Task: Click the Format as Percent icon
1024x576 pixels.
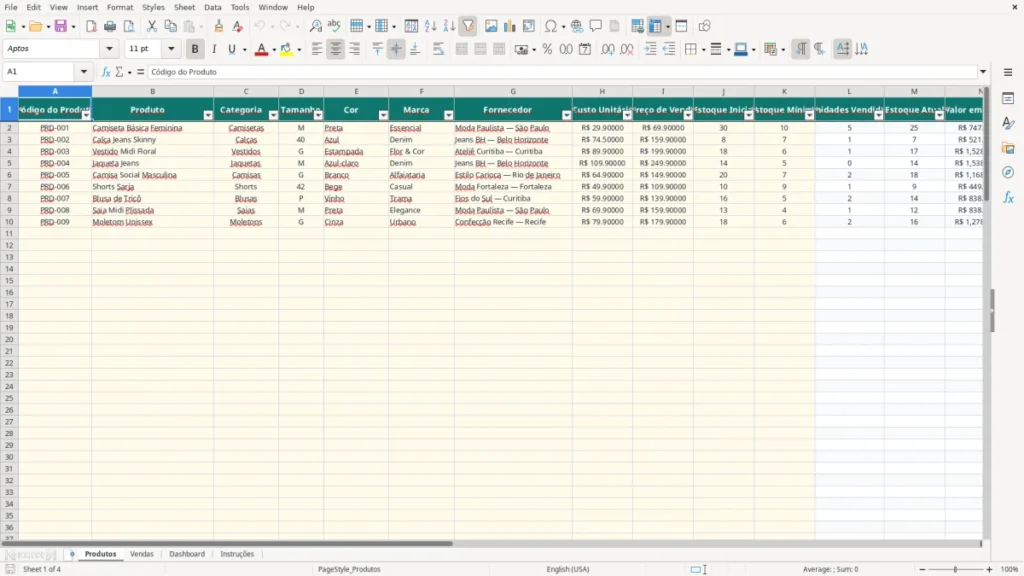Action: pos(547,49)
